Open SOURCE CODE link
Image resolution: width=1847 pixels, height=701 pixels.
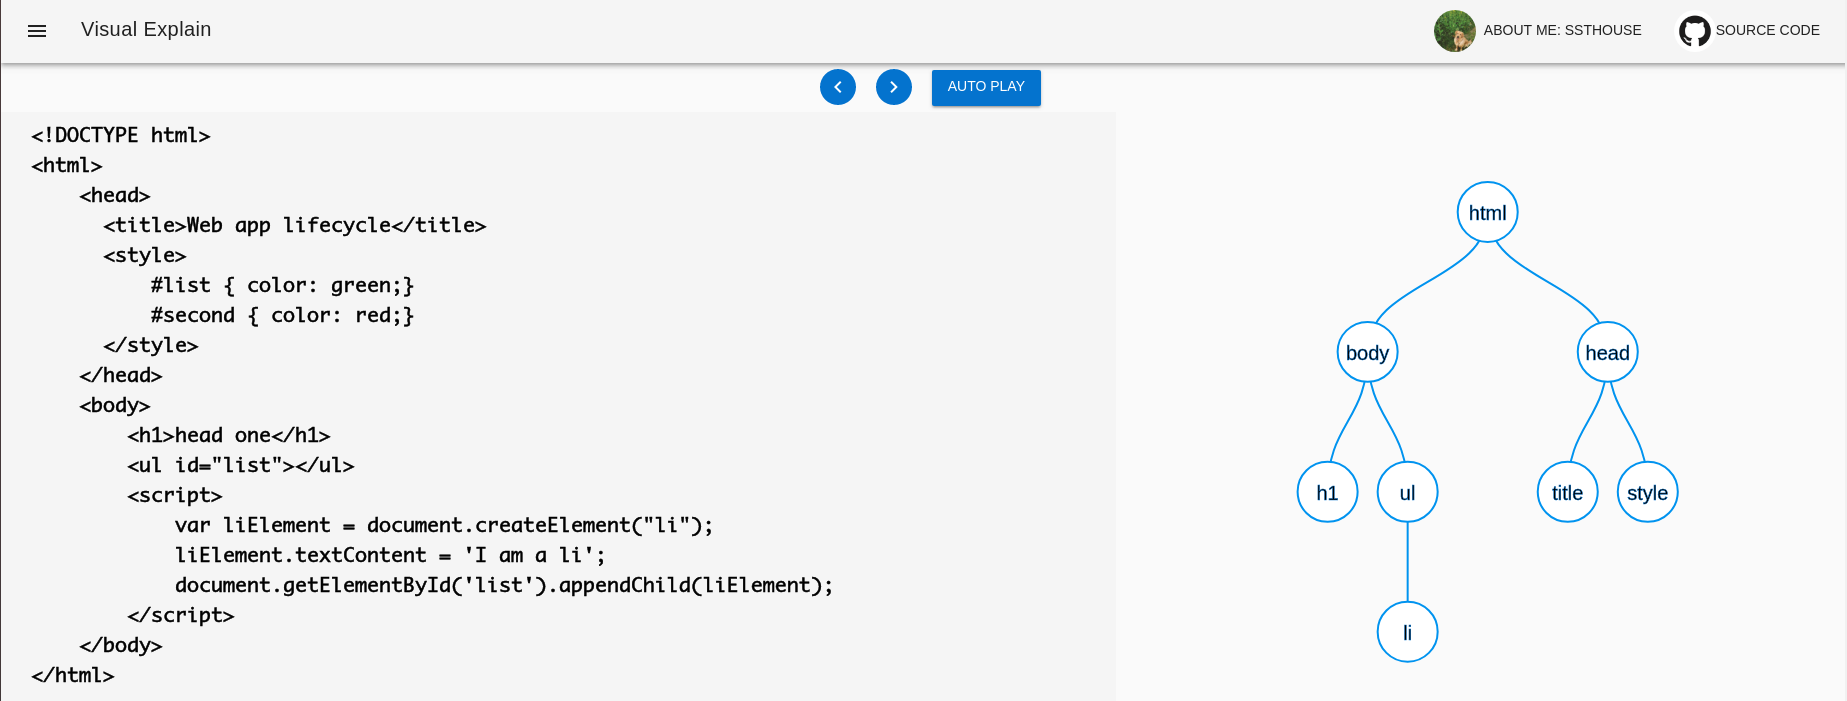pyautogui.click(x=1767, y=31)
